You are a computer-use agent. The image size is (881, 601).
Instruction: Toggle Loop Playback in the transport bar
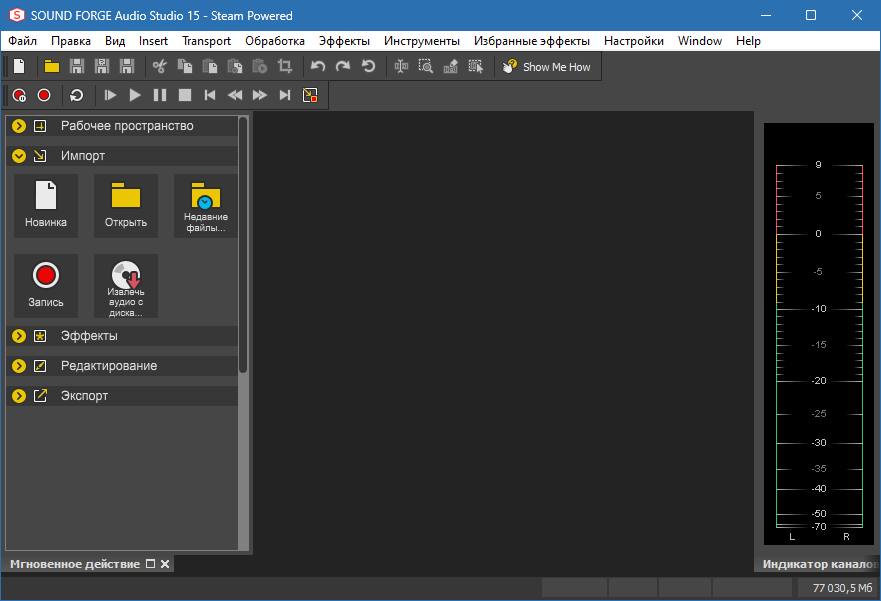(77, 95)
